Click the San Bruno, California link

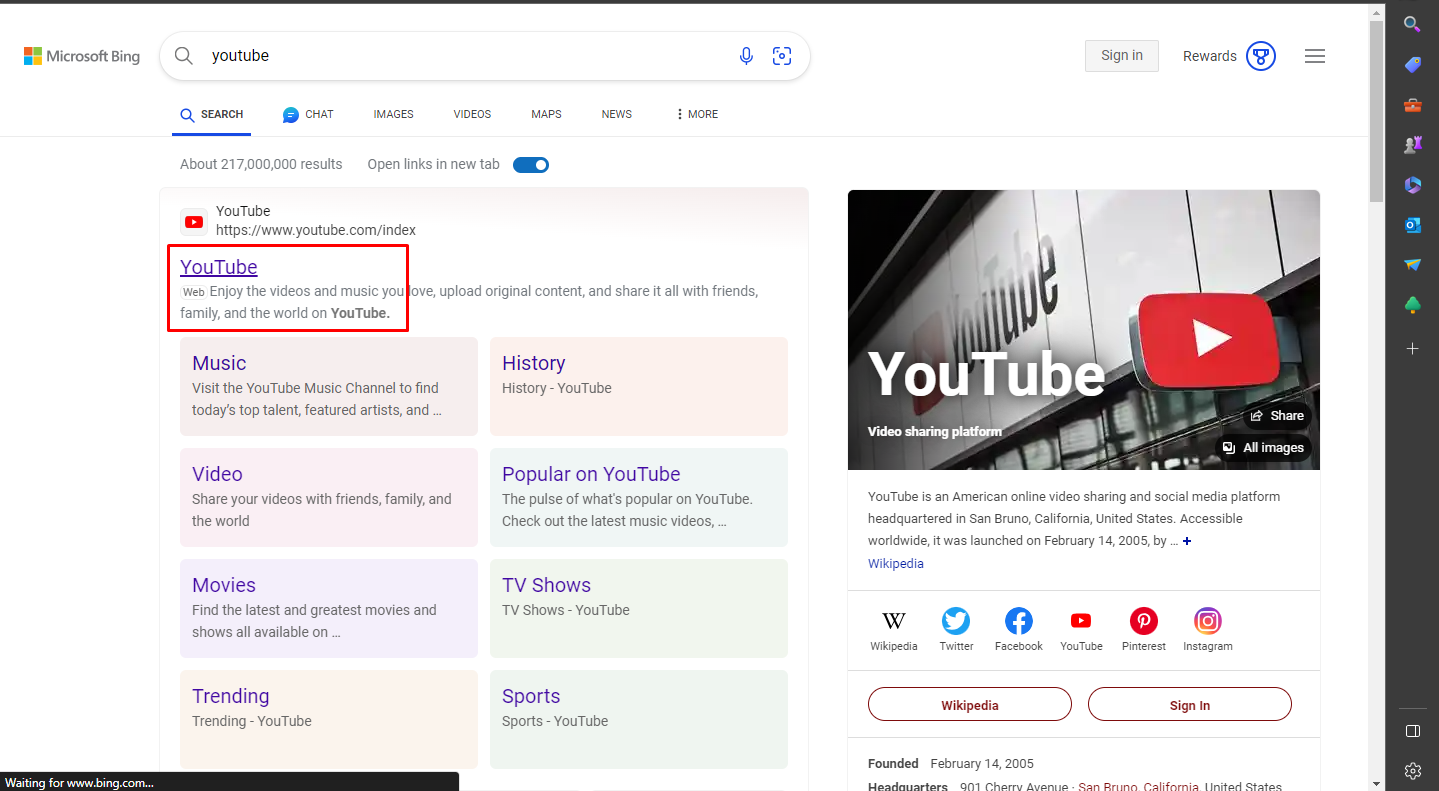pyautogui.click(x=1139, y=786)
